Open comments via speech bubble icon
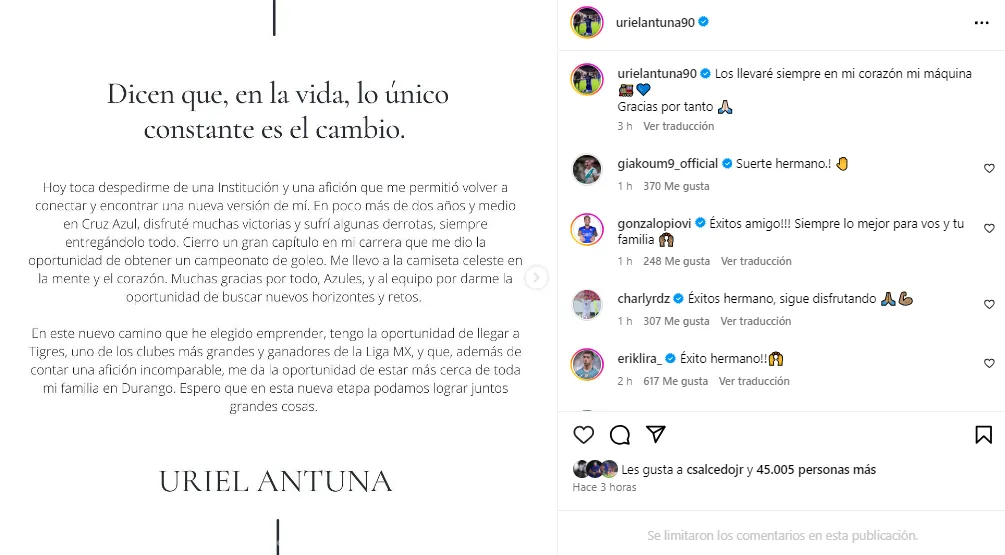The width and height of the screenshot is (1005, 555). (620, 435)
